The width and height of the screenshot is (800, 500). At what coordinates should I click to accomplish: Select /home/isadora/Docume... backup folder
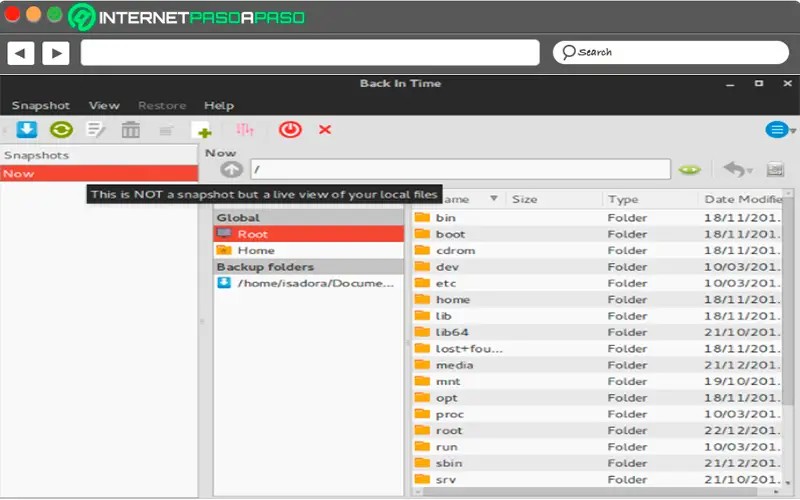click(x=308, y=283)
